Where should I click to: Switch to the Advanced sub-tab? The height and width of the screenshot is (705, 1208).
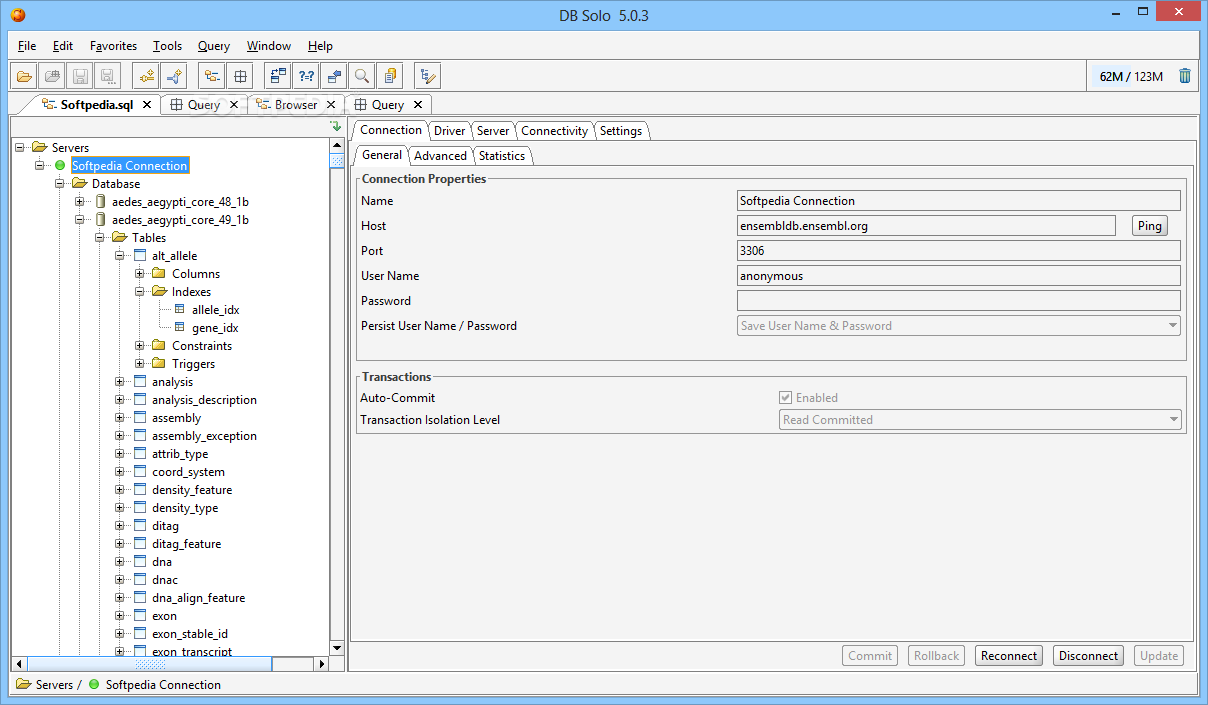coord(440,156)
